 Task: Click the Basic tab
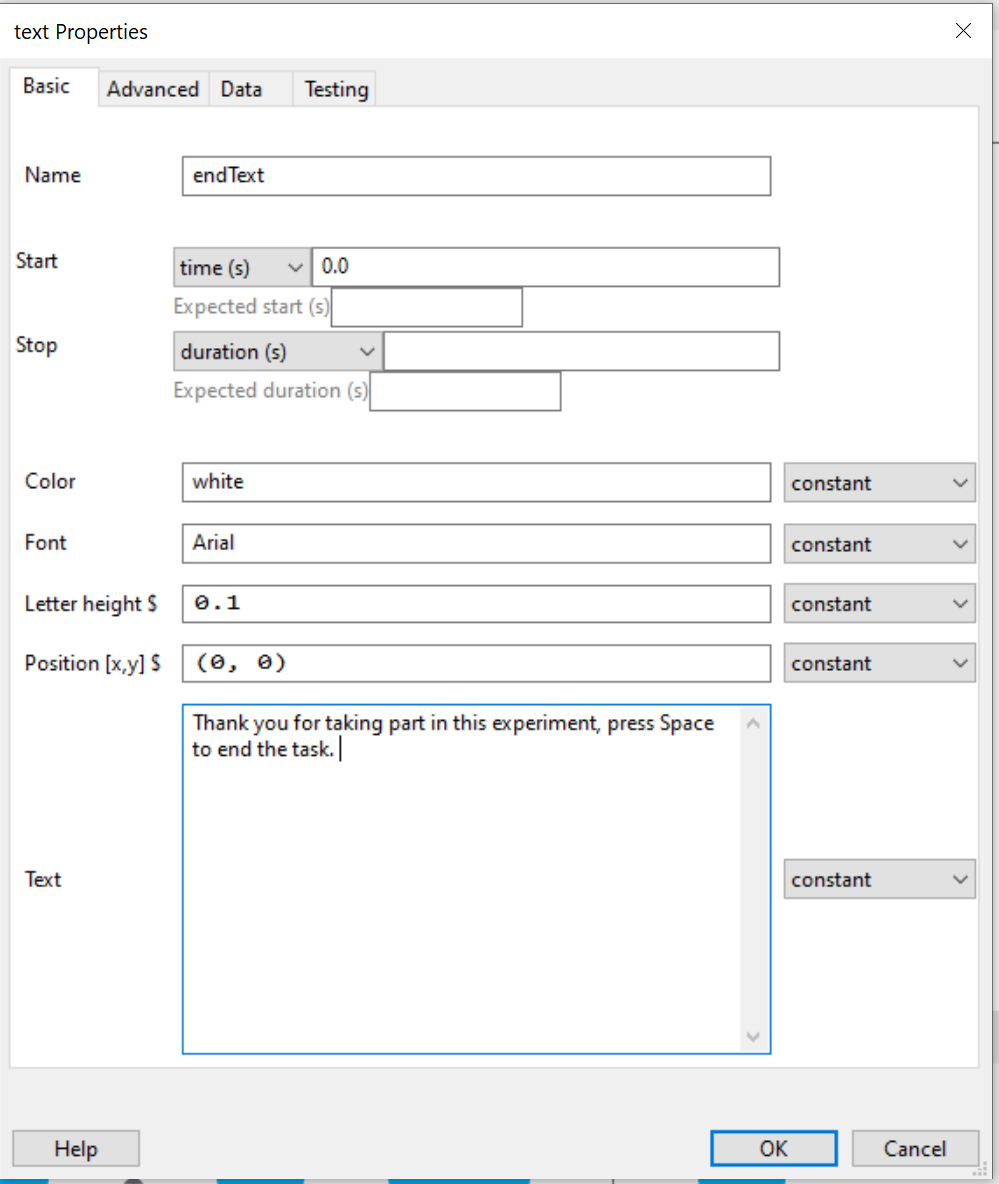coord(47,86)
